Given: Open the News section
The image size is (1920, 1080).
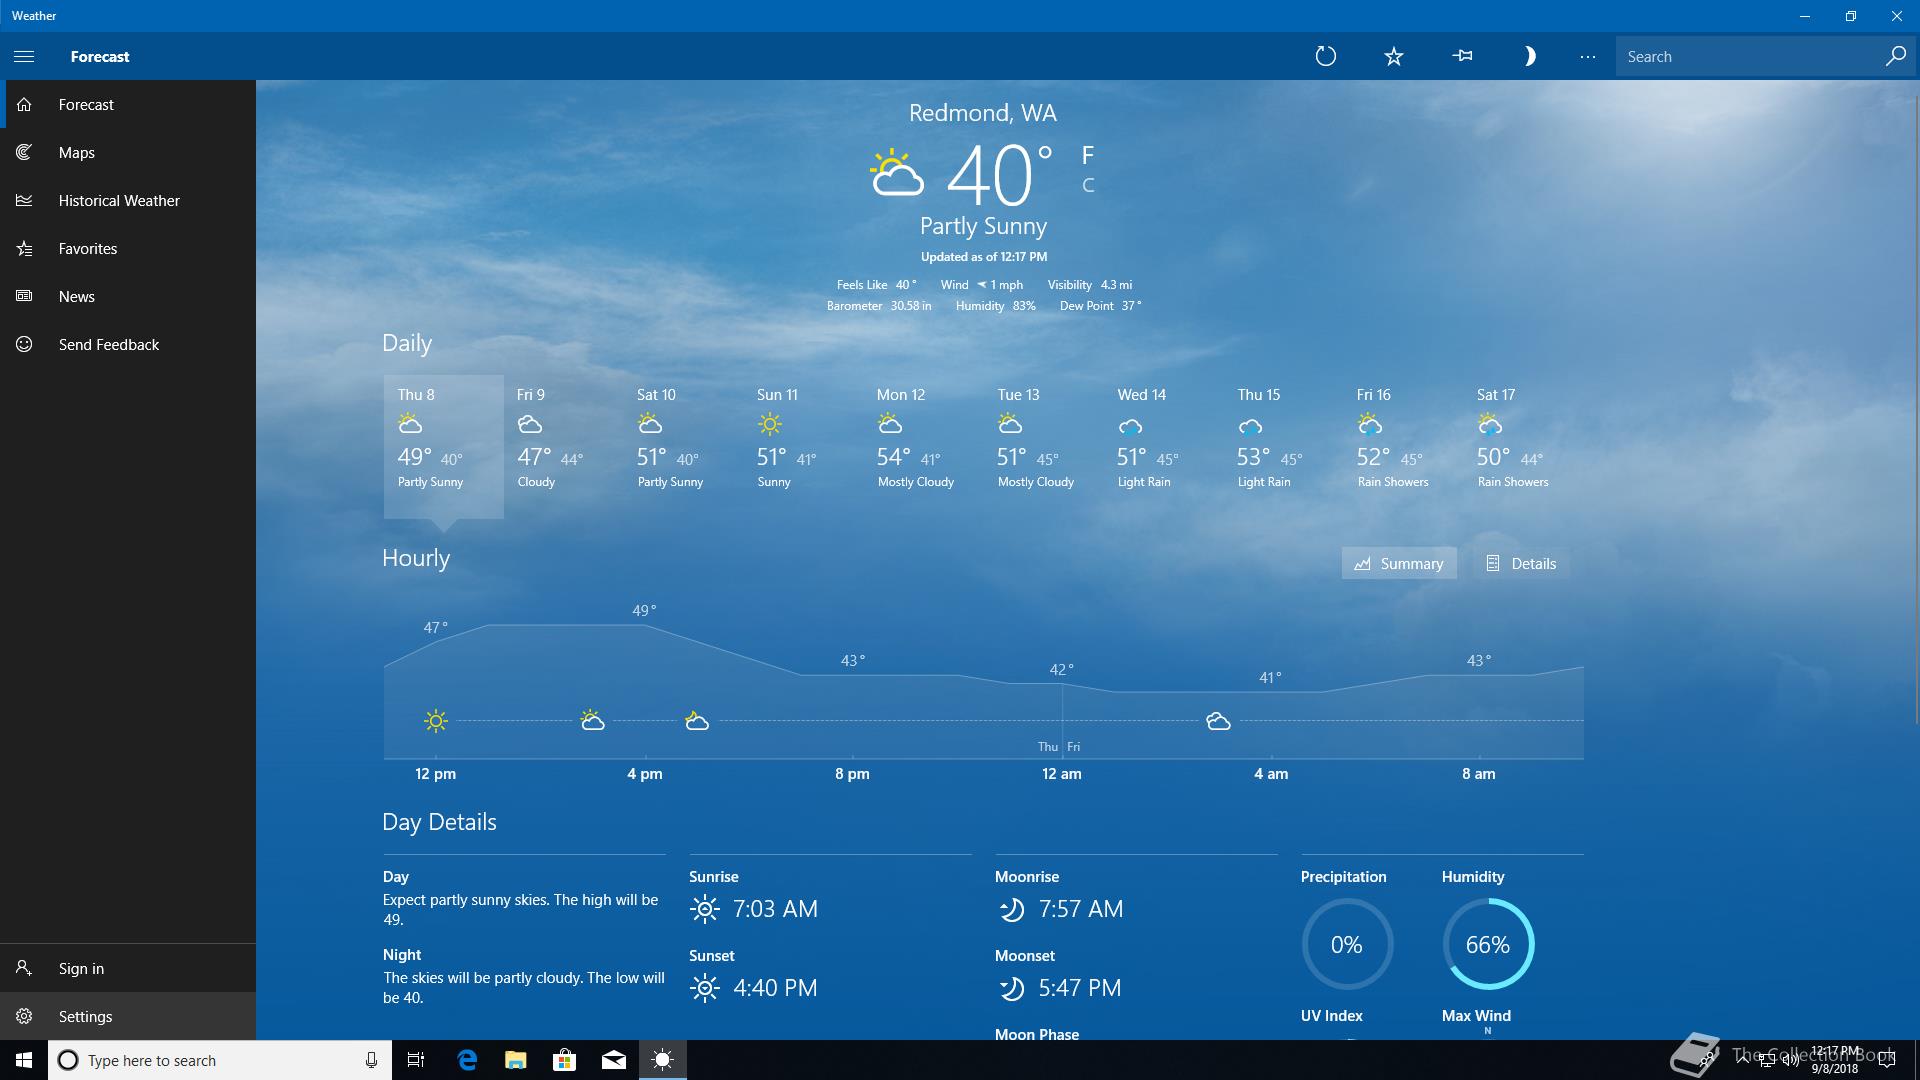Looking at the screenshot, I should point(77,296).
